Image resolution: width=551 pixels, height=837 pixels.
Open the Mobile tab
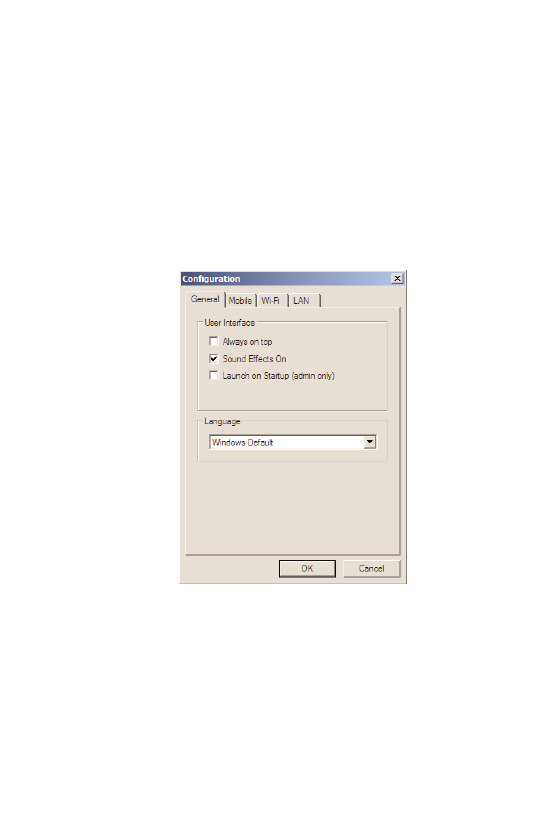point(240,301)
